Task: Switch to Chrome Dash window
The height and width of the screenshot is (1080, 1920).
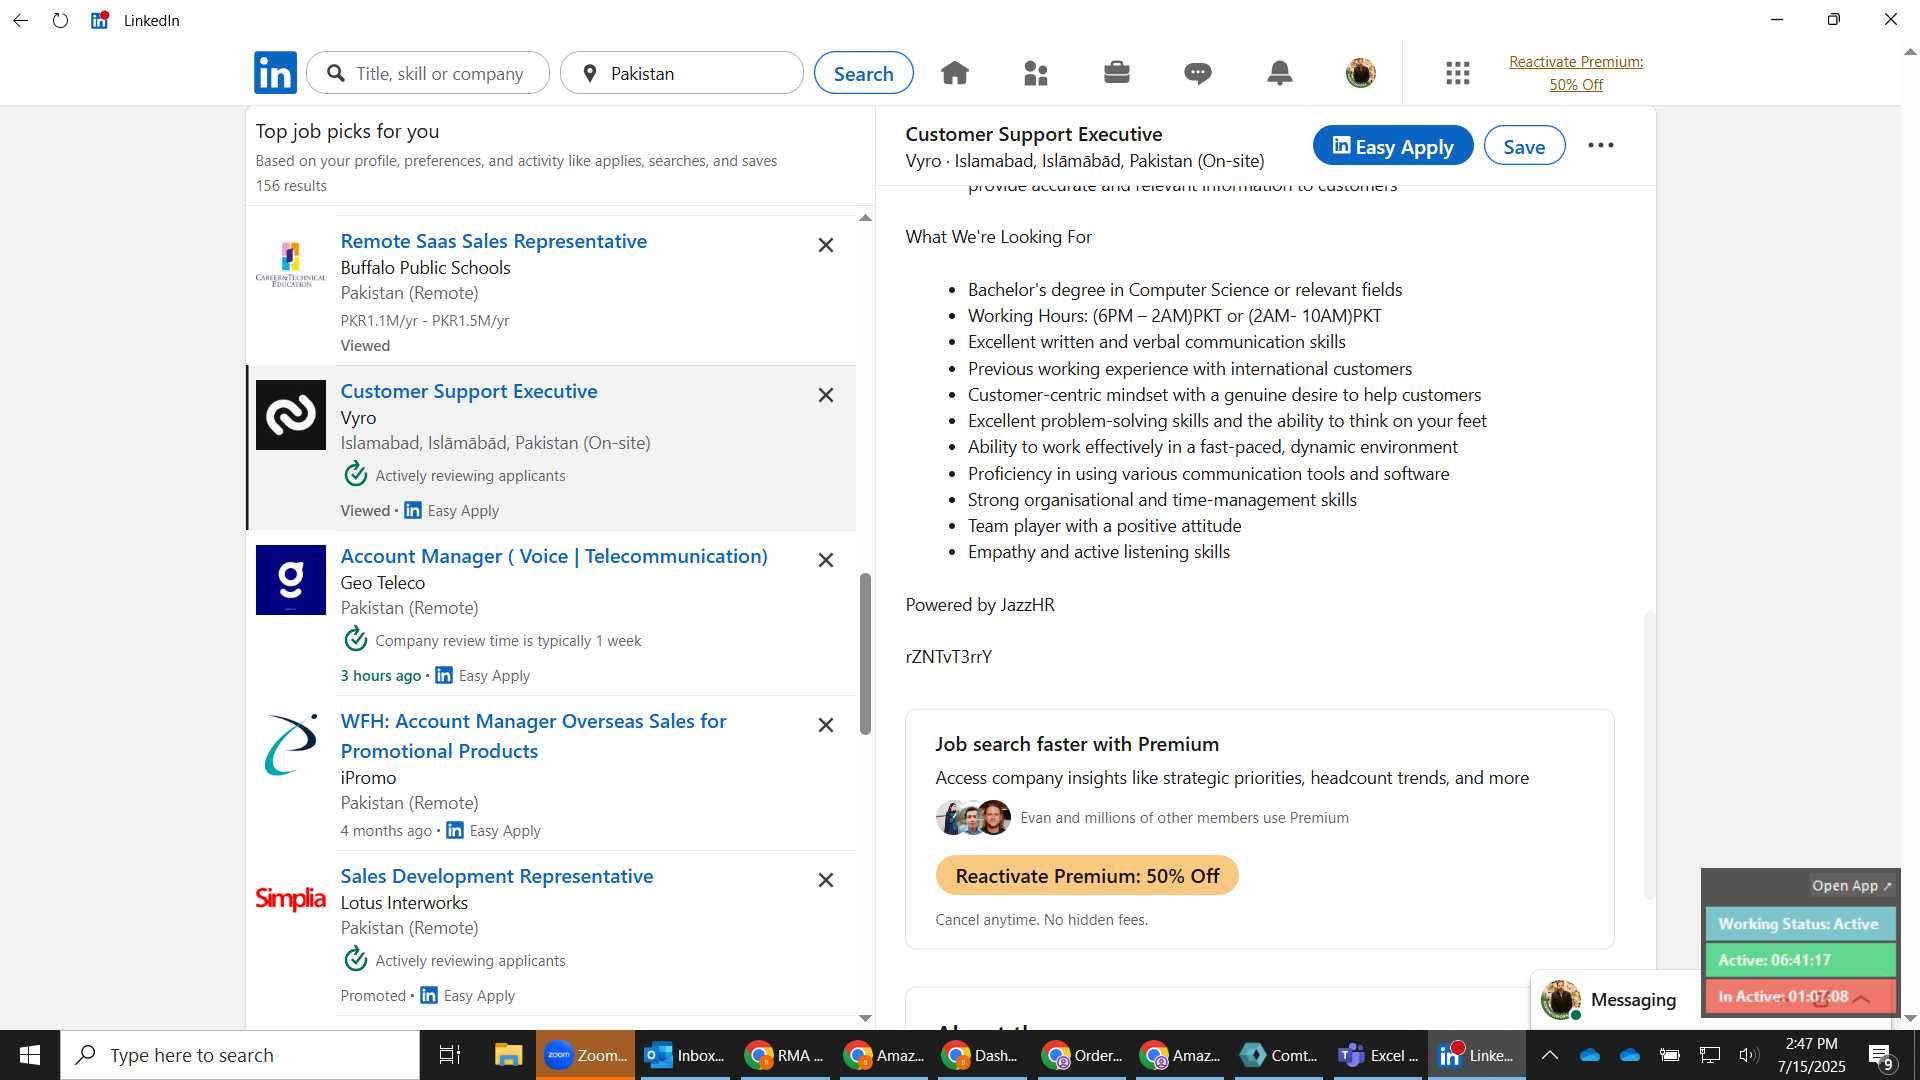Action: tap(981, 1055)
